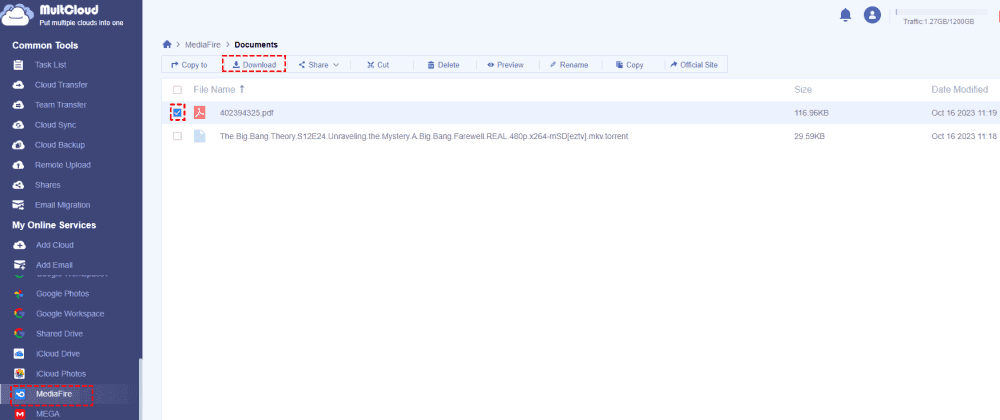Click the Shares sidebar icon
This screenshot has height=420, width=1000.
tap(18, 185)
